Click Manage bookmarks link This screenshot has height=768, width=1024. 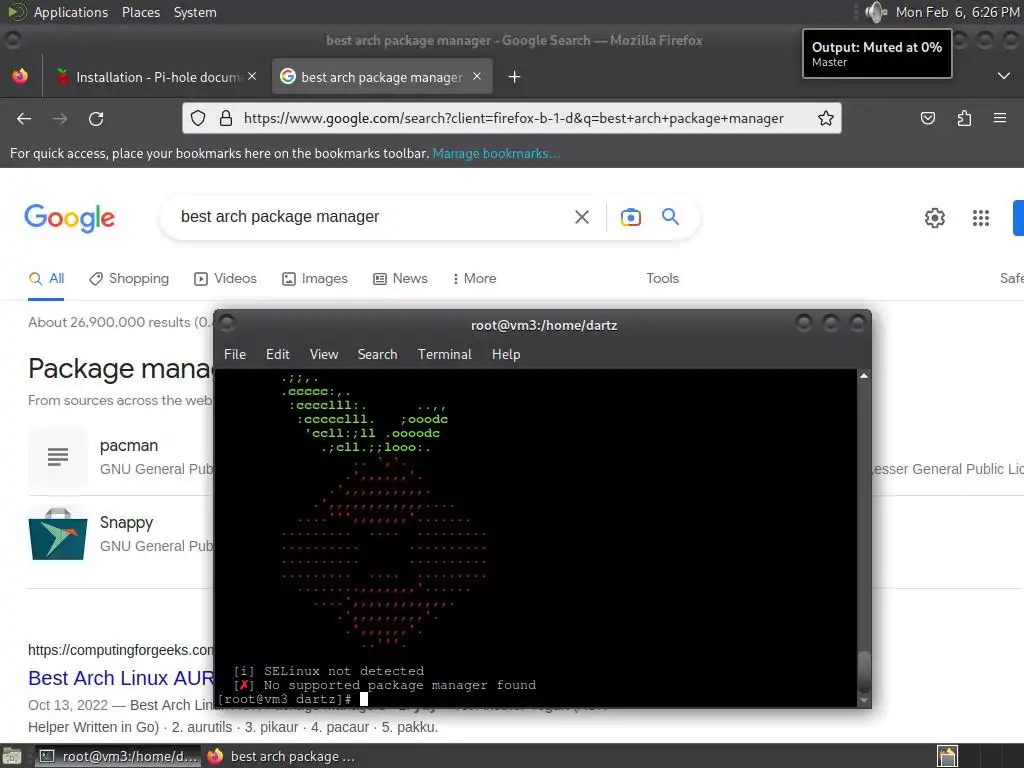pos(496,153)
